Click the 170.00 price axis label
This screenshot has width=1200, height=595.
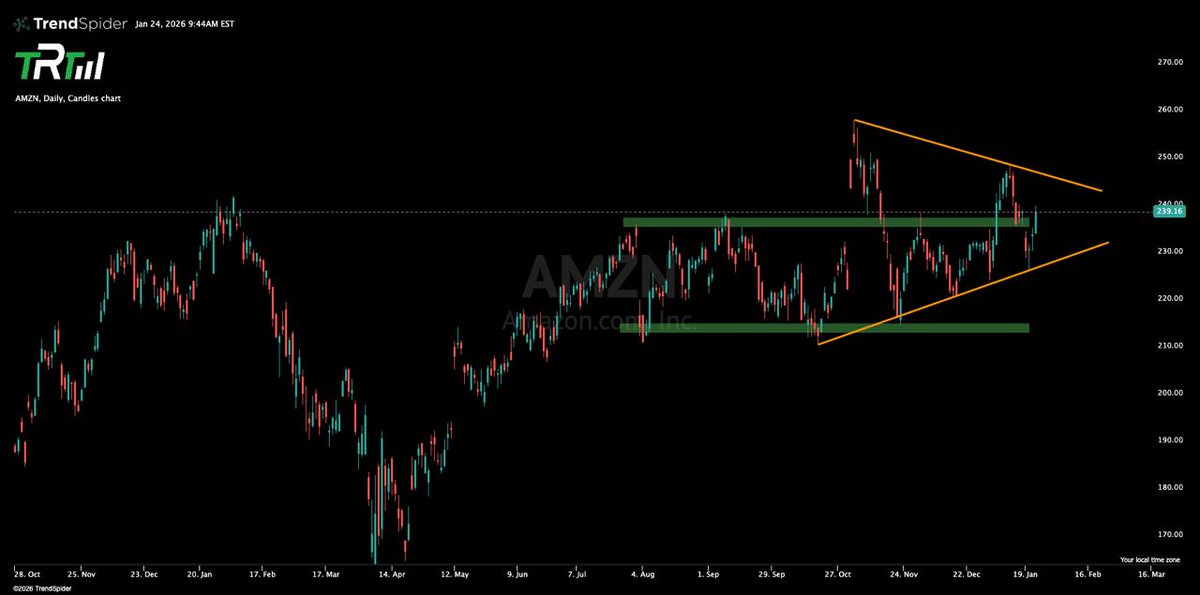[x=1170, y=535]
